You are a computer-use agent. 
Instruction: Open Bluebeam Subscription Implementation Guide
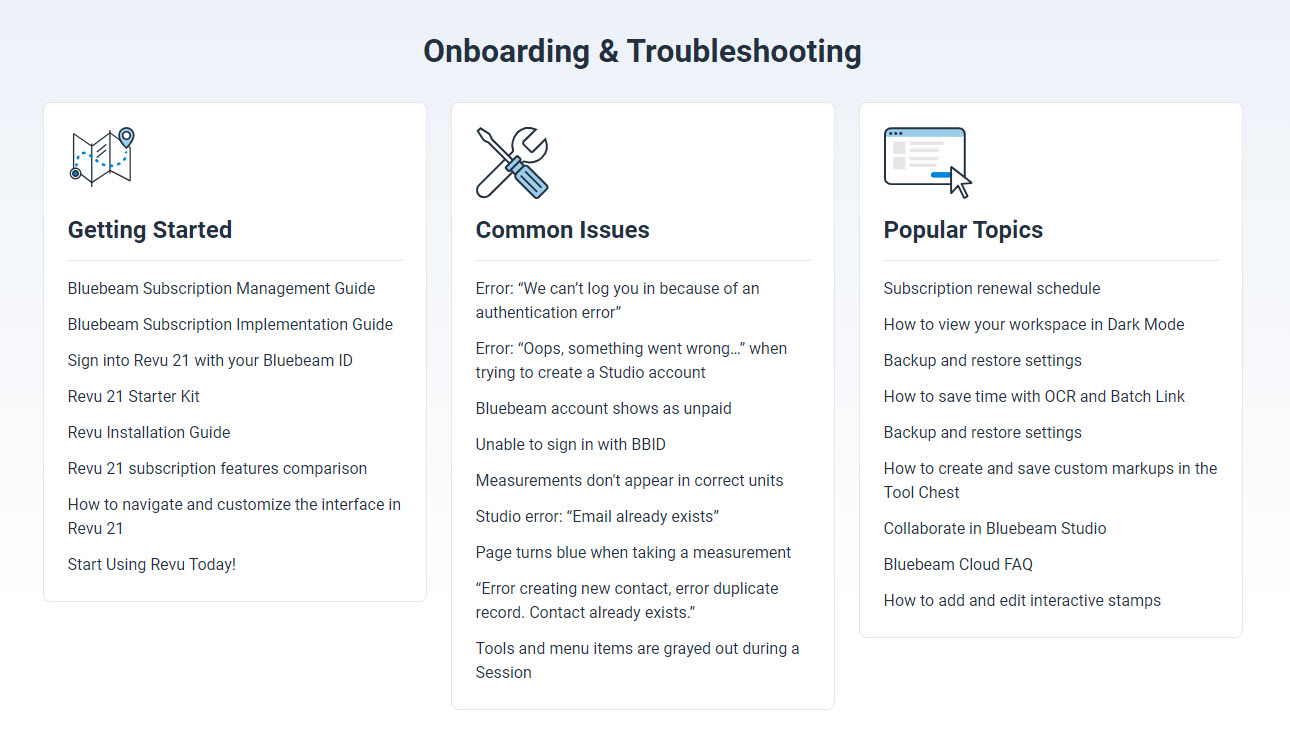click(x=230, y=324)
